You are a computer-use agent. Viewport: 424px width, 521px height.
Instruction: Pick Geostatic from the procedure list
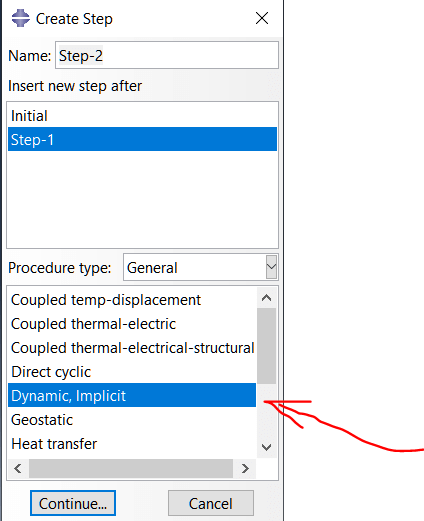tap(132, 420)
